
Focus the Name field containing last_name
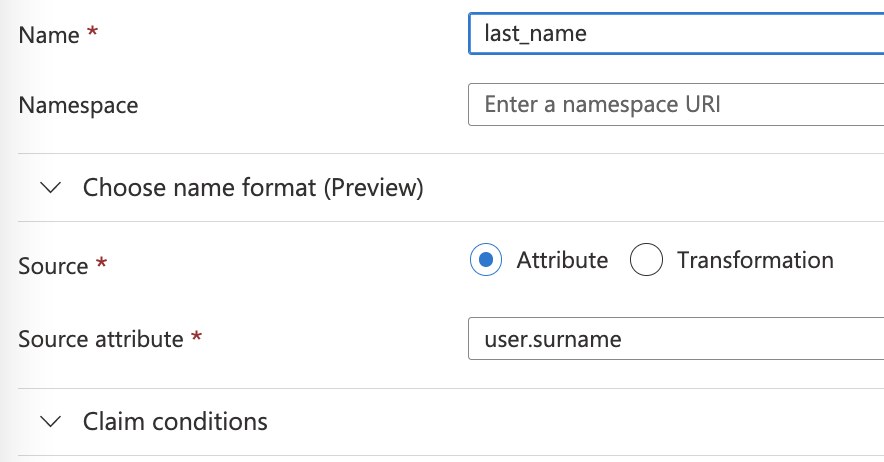(x=675, y=33)
